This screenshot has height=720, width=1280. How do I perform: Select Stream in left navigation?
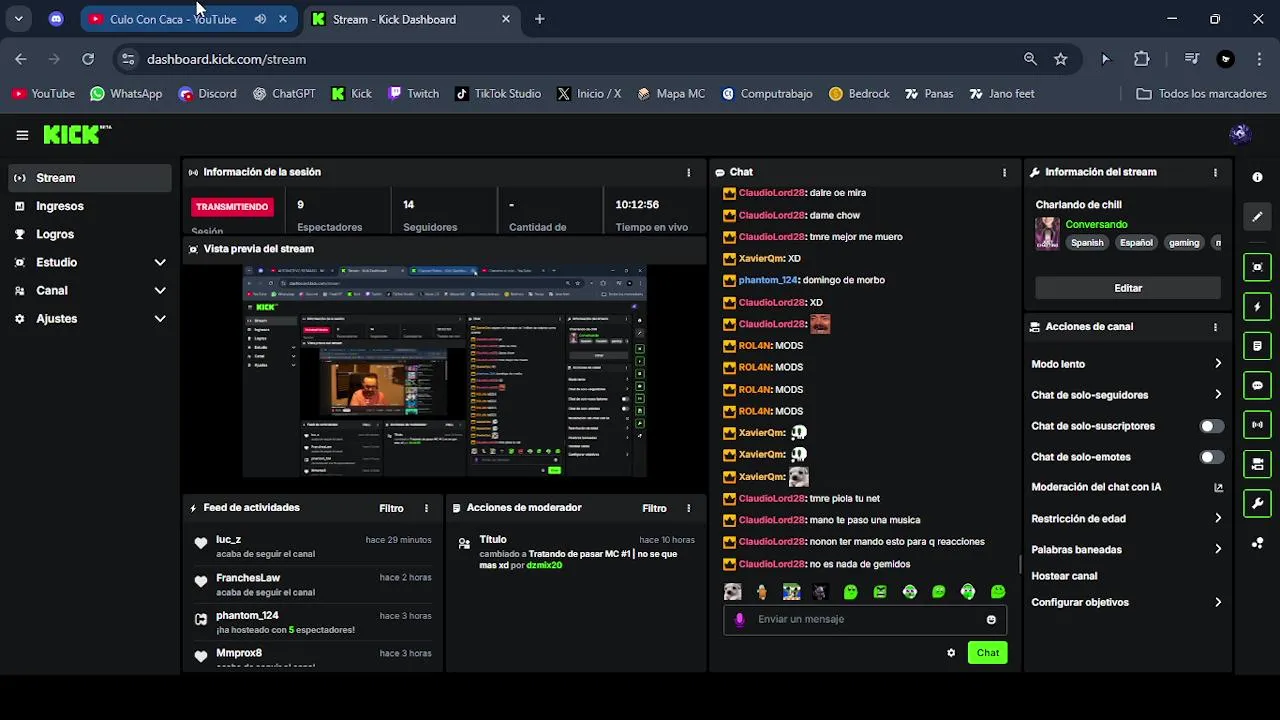90,178
